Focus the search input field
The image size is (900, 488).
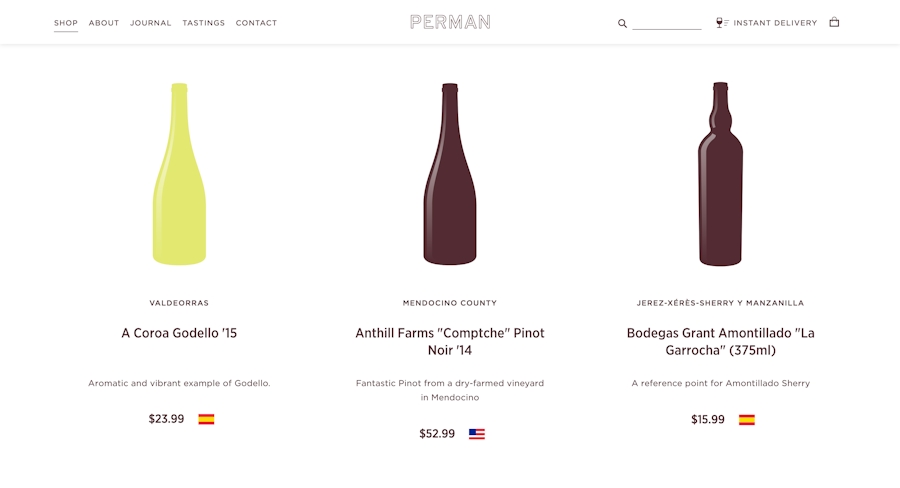[666, 24]
